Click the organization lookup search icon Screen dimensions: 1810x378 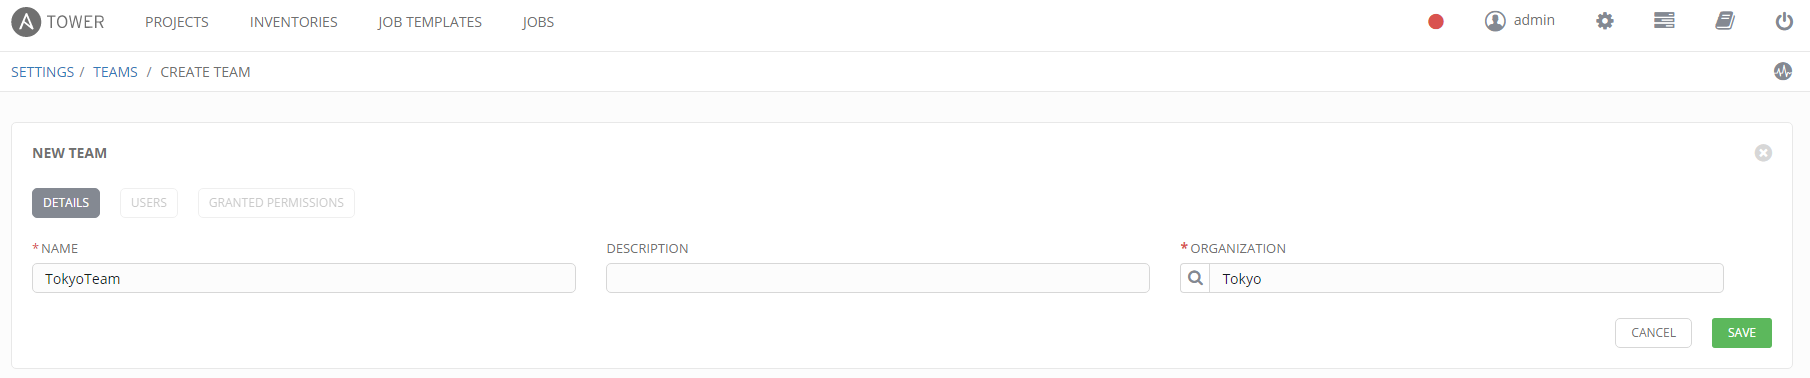point(1195,278)
